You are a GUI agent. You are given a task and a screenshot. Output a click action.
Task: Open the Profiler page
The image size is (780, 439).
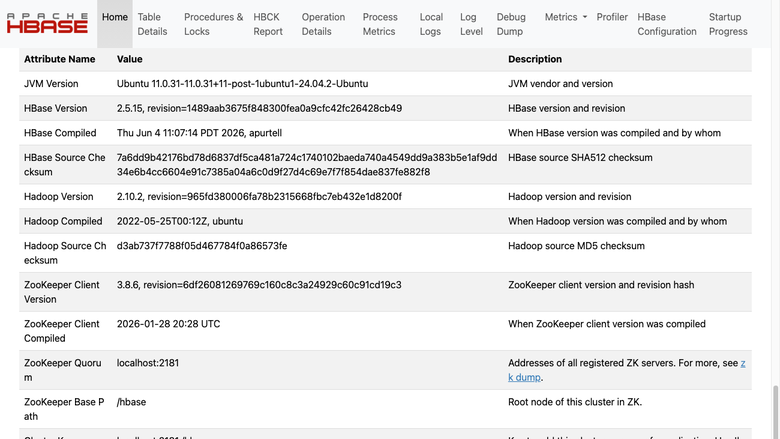(612, 17)
